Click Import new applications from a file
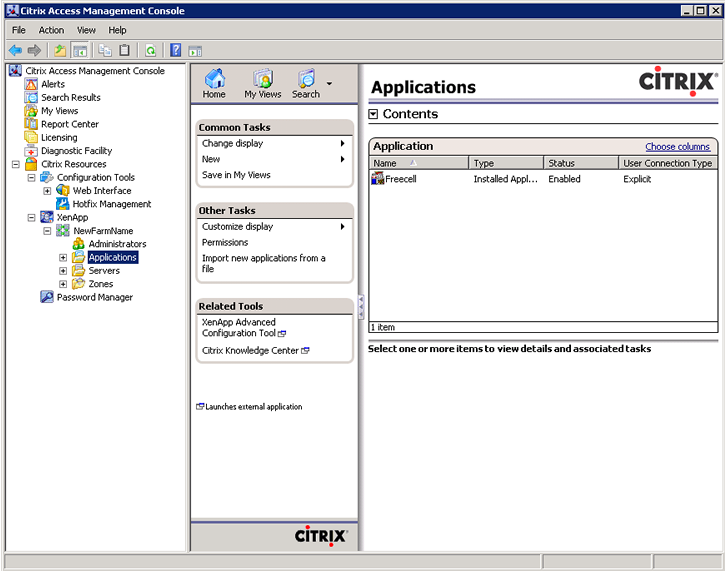725x571 pixels. (264, 263)
